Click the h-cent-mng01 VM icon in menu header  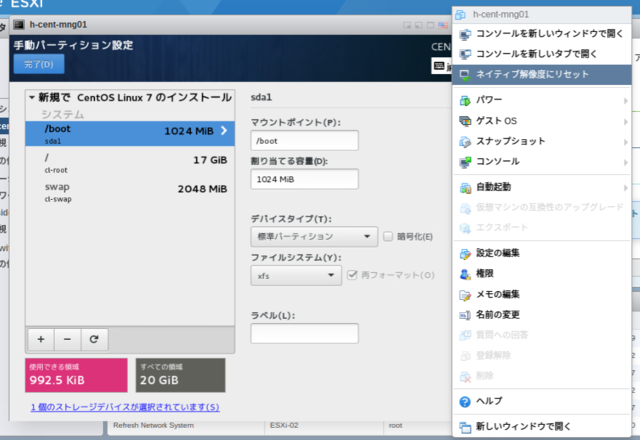point(460,15)
